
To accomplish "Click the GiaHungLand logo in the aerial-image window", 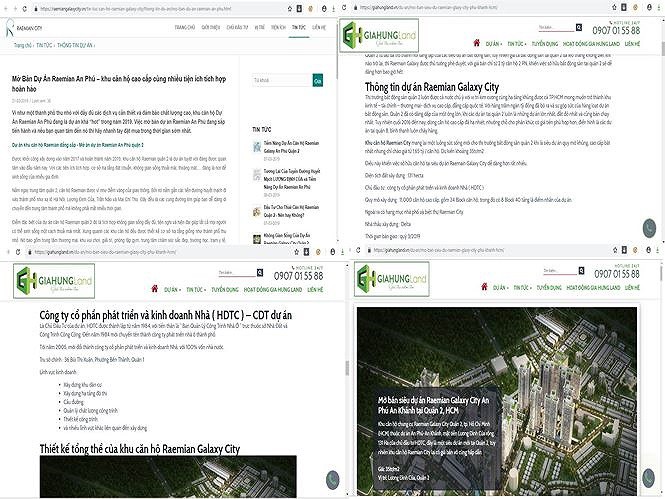I will 392,279.
